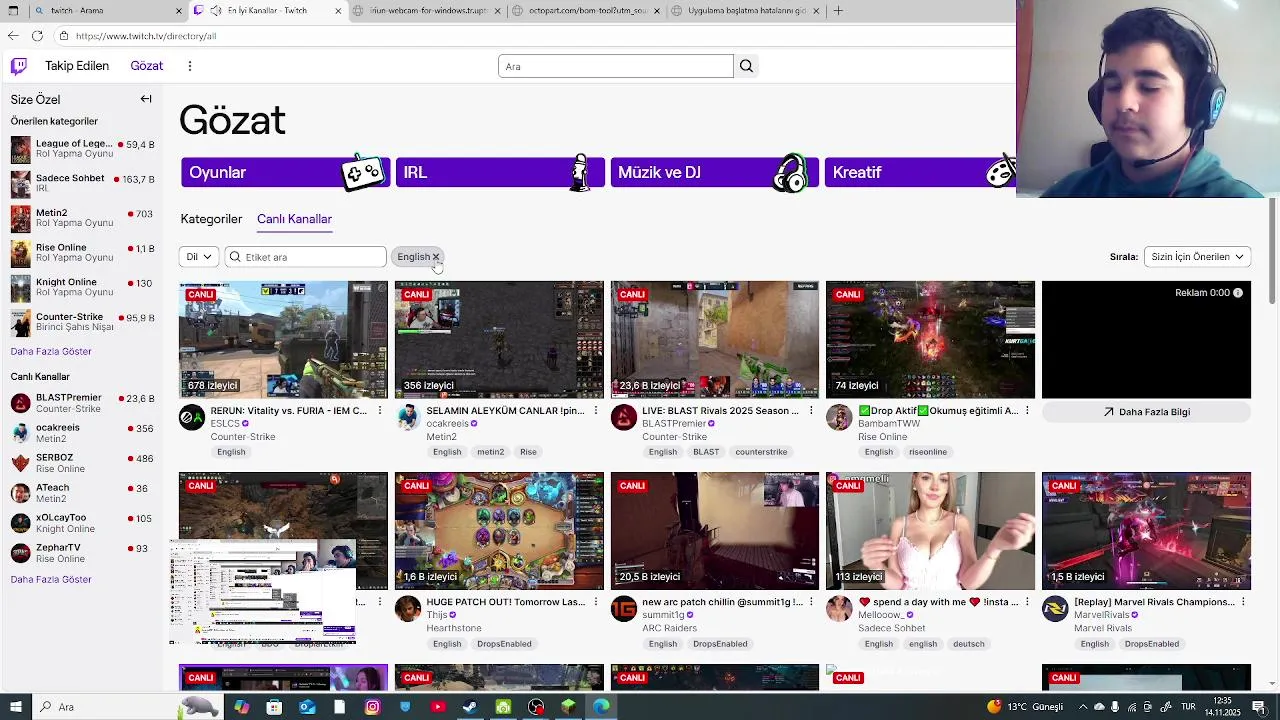Viewport: 1280px width, 720px height.
Task: Click the deutsch tag under Melloow_
Action: click(x=968, y=644)
